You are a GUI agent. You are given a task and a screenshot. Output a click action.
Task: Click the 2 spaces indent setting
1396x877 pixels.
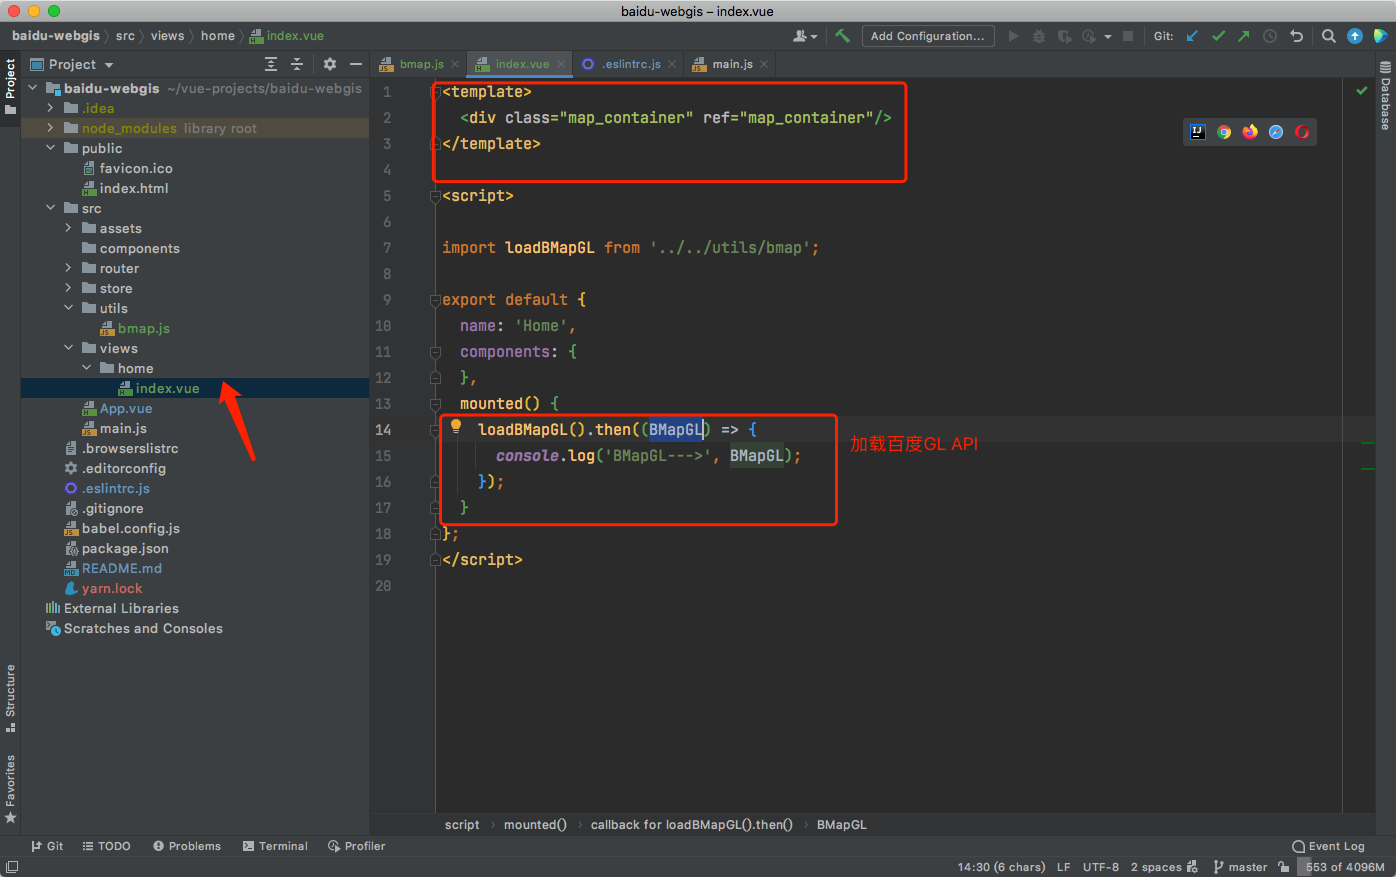[1163, 867]
